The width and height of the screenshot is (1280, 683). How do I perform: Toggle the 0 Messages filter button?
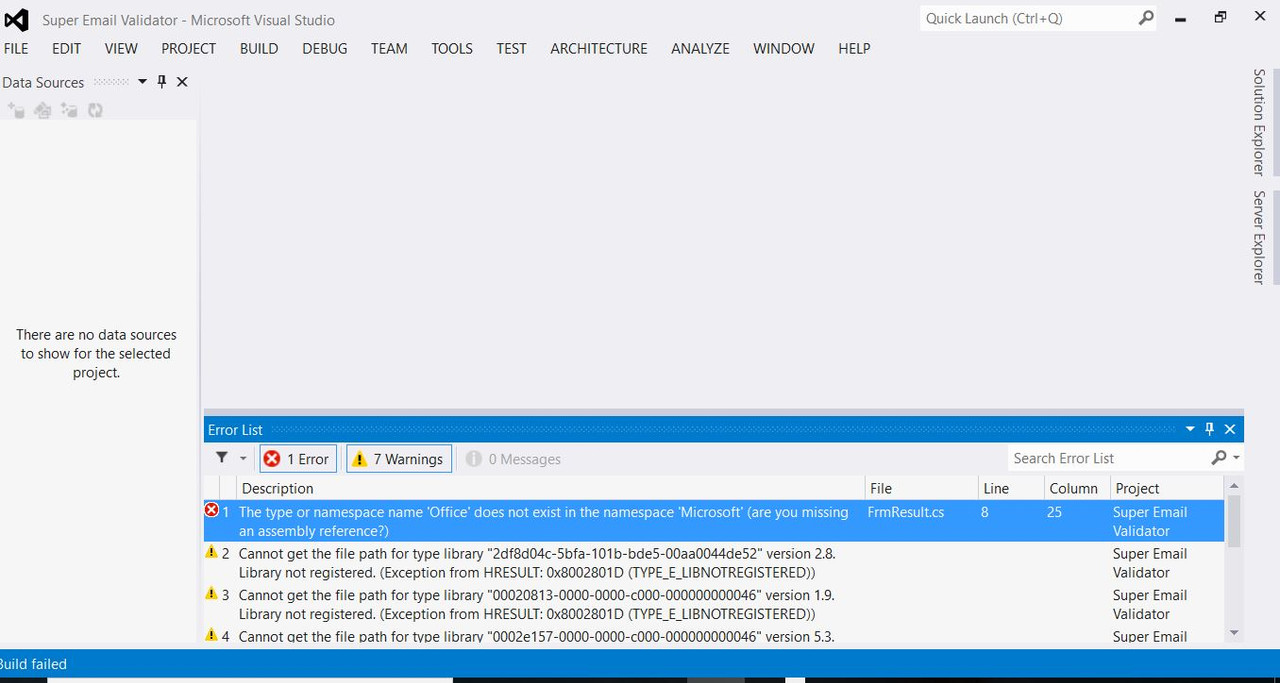(514, 459)
